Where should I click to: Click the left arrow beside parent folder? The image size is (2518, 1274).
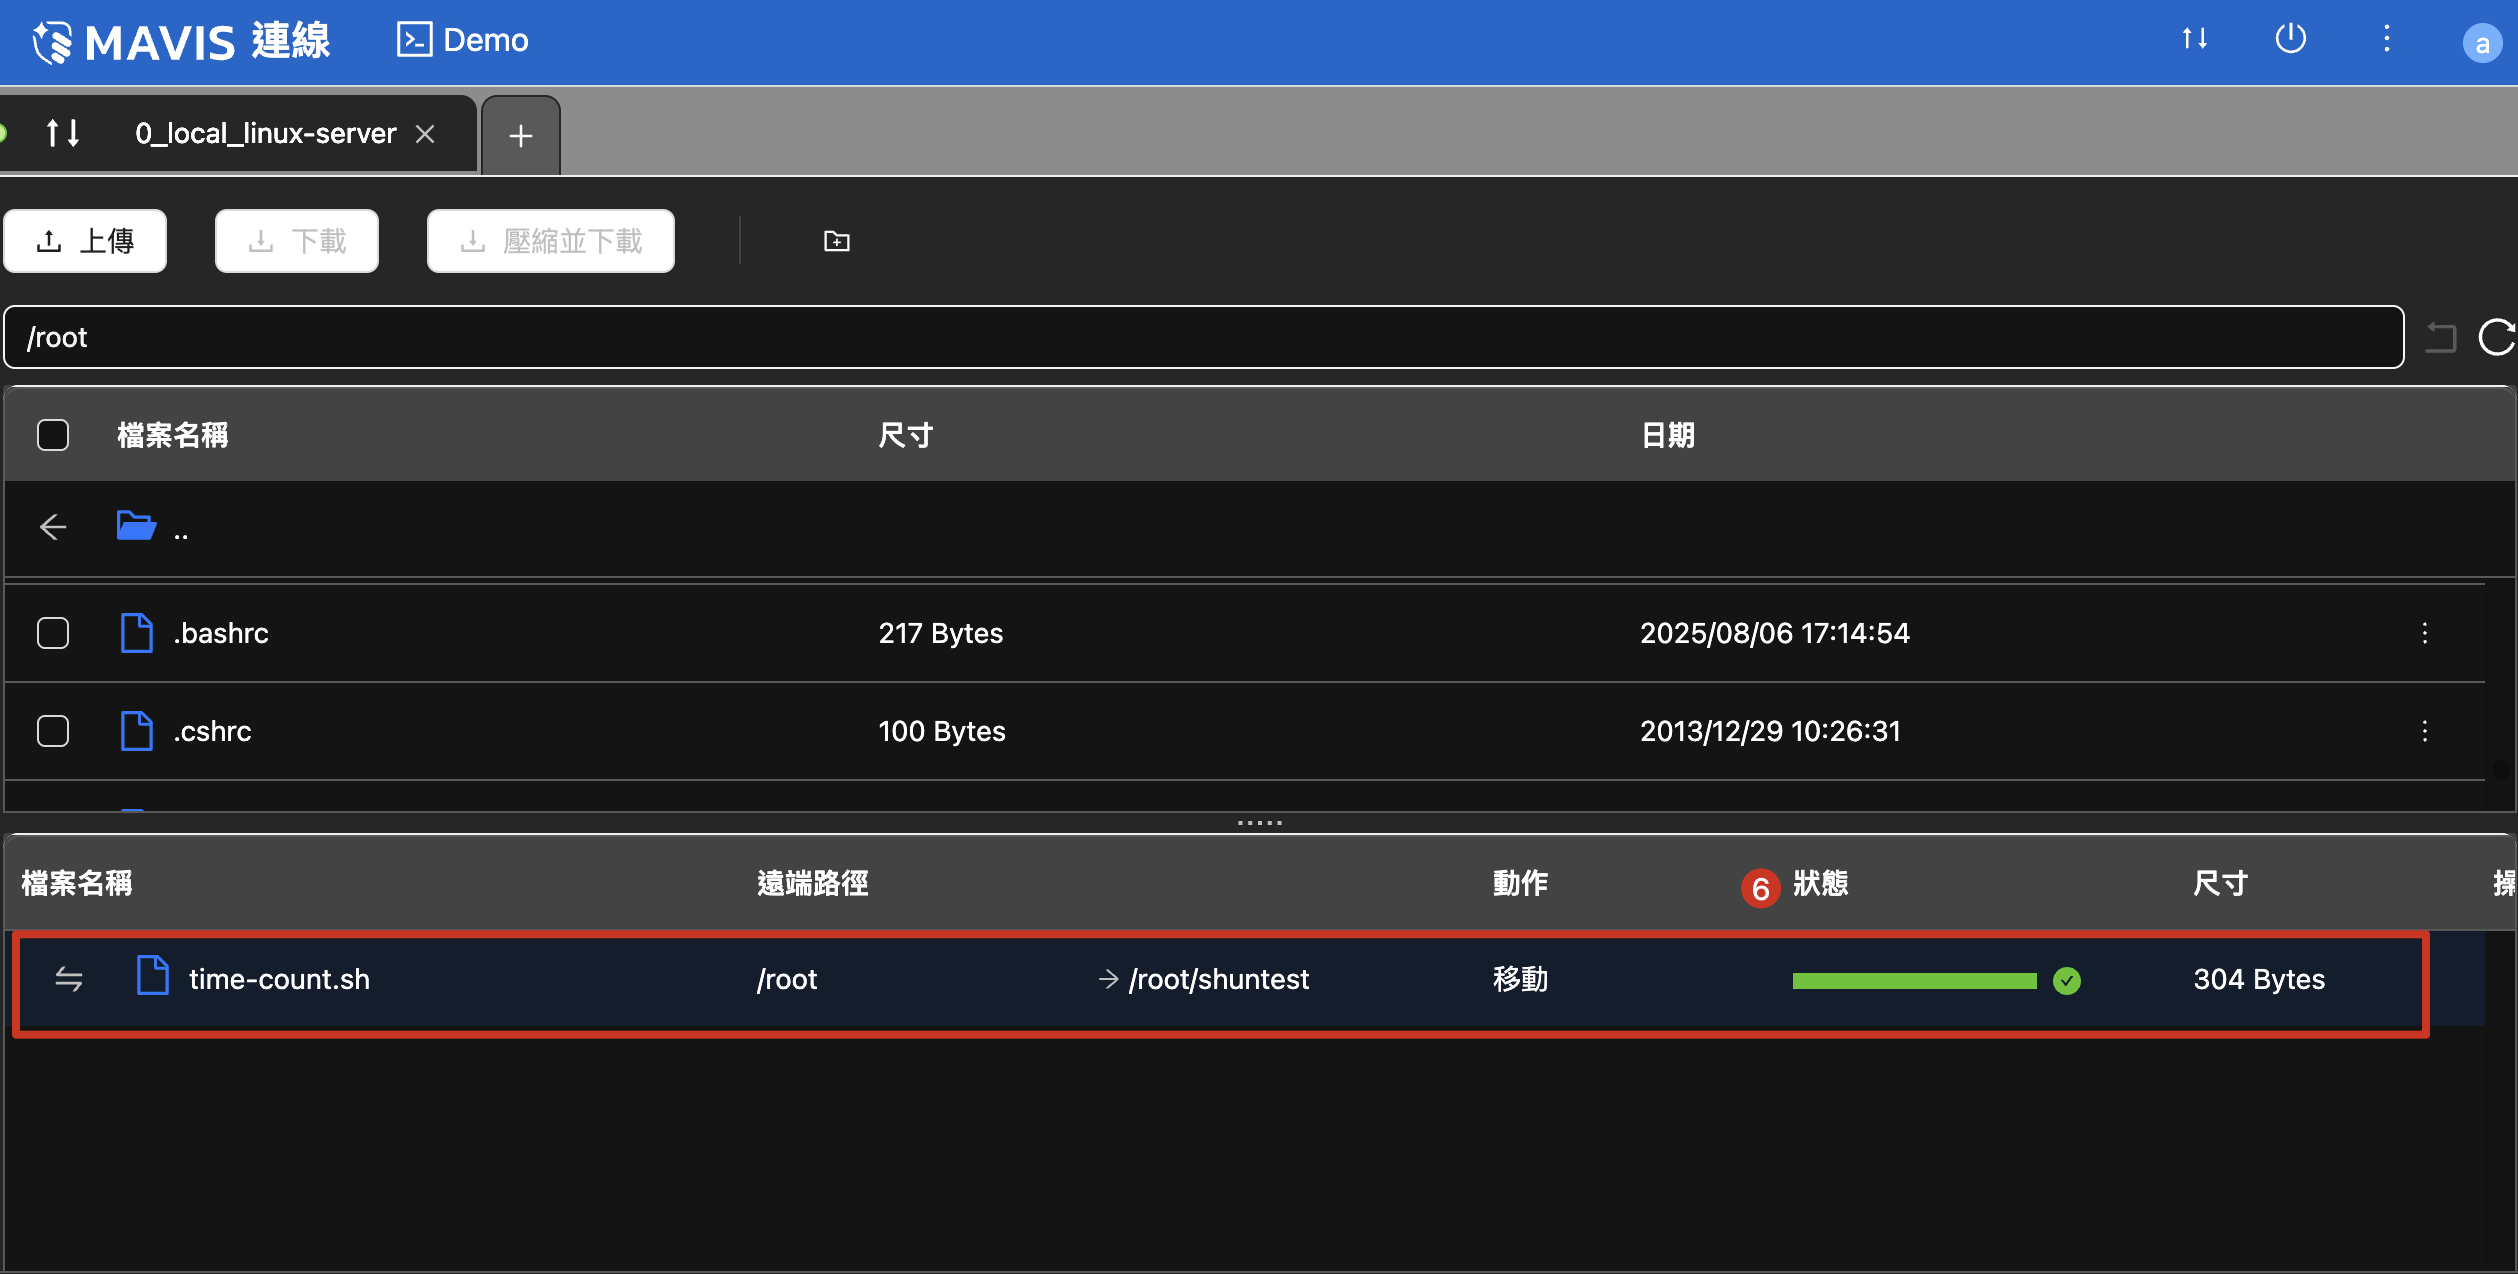pyautogui.click(x=53, y=527)
